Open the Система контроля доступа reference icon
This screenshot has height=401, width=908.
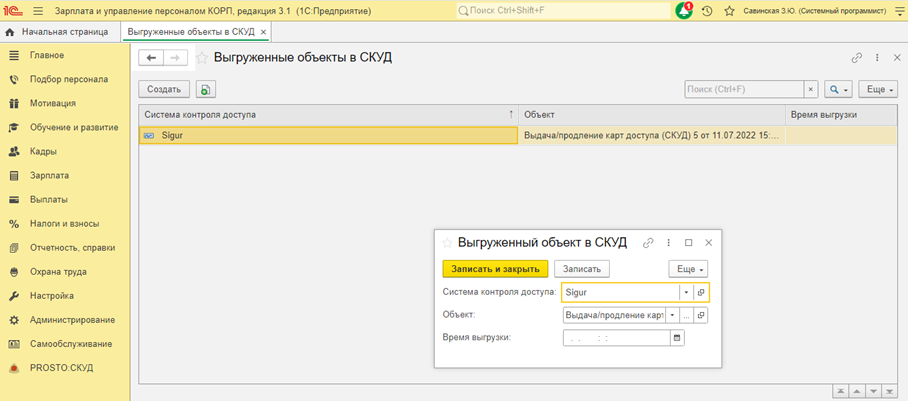(701, 292)
